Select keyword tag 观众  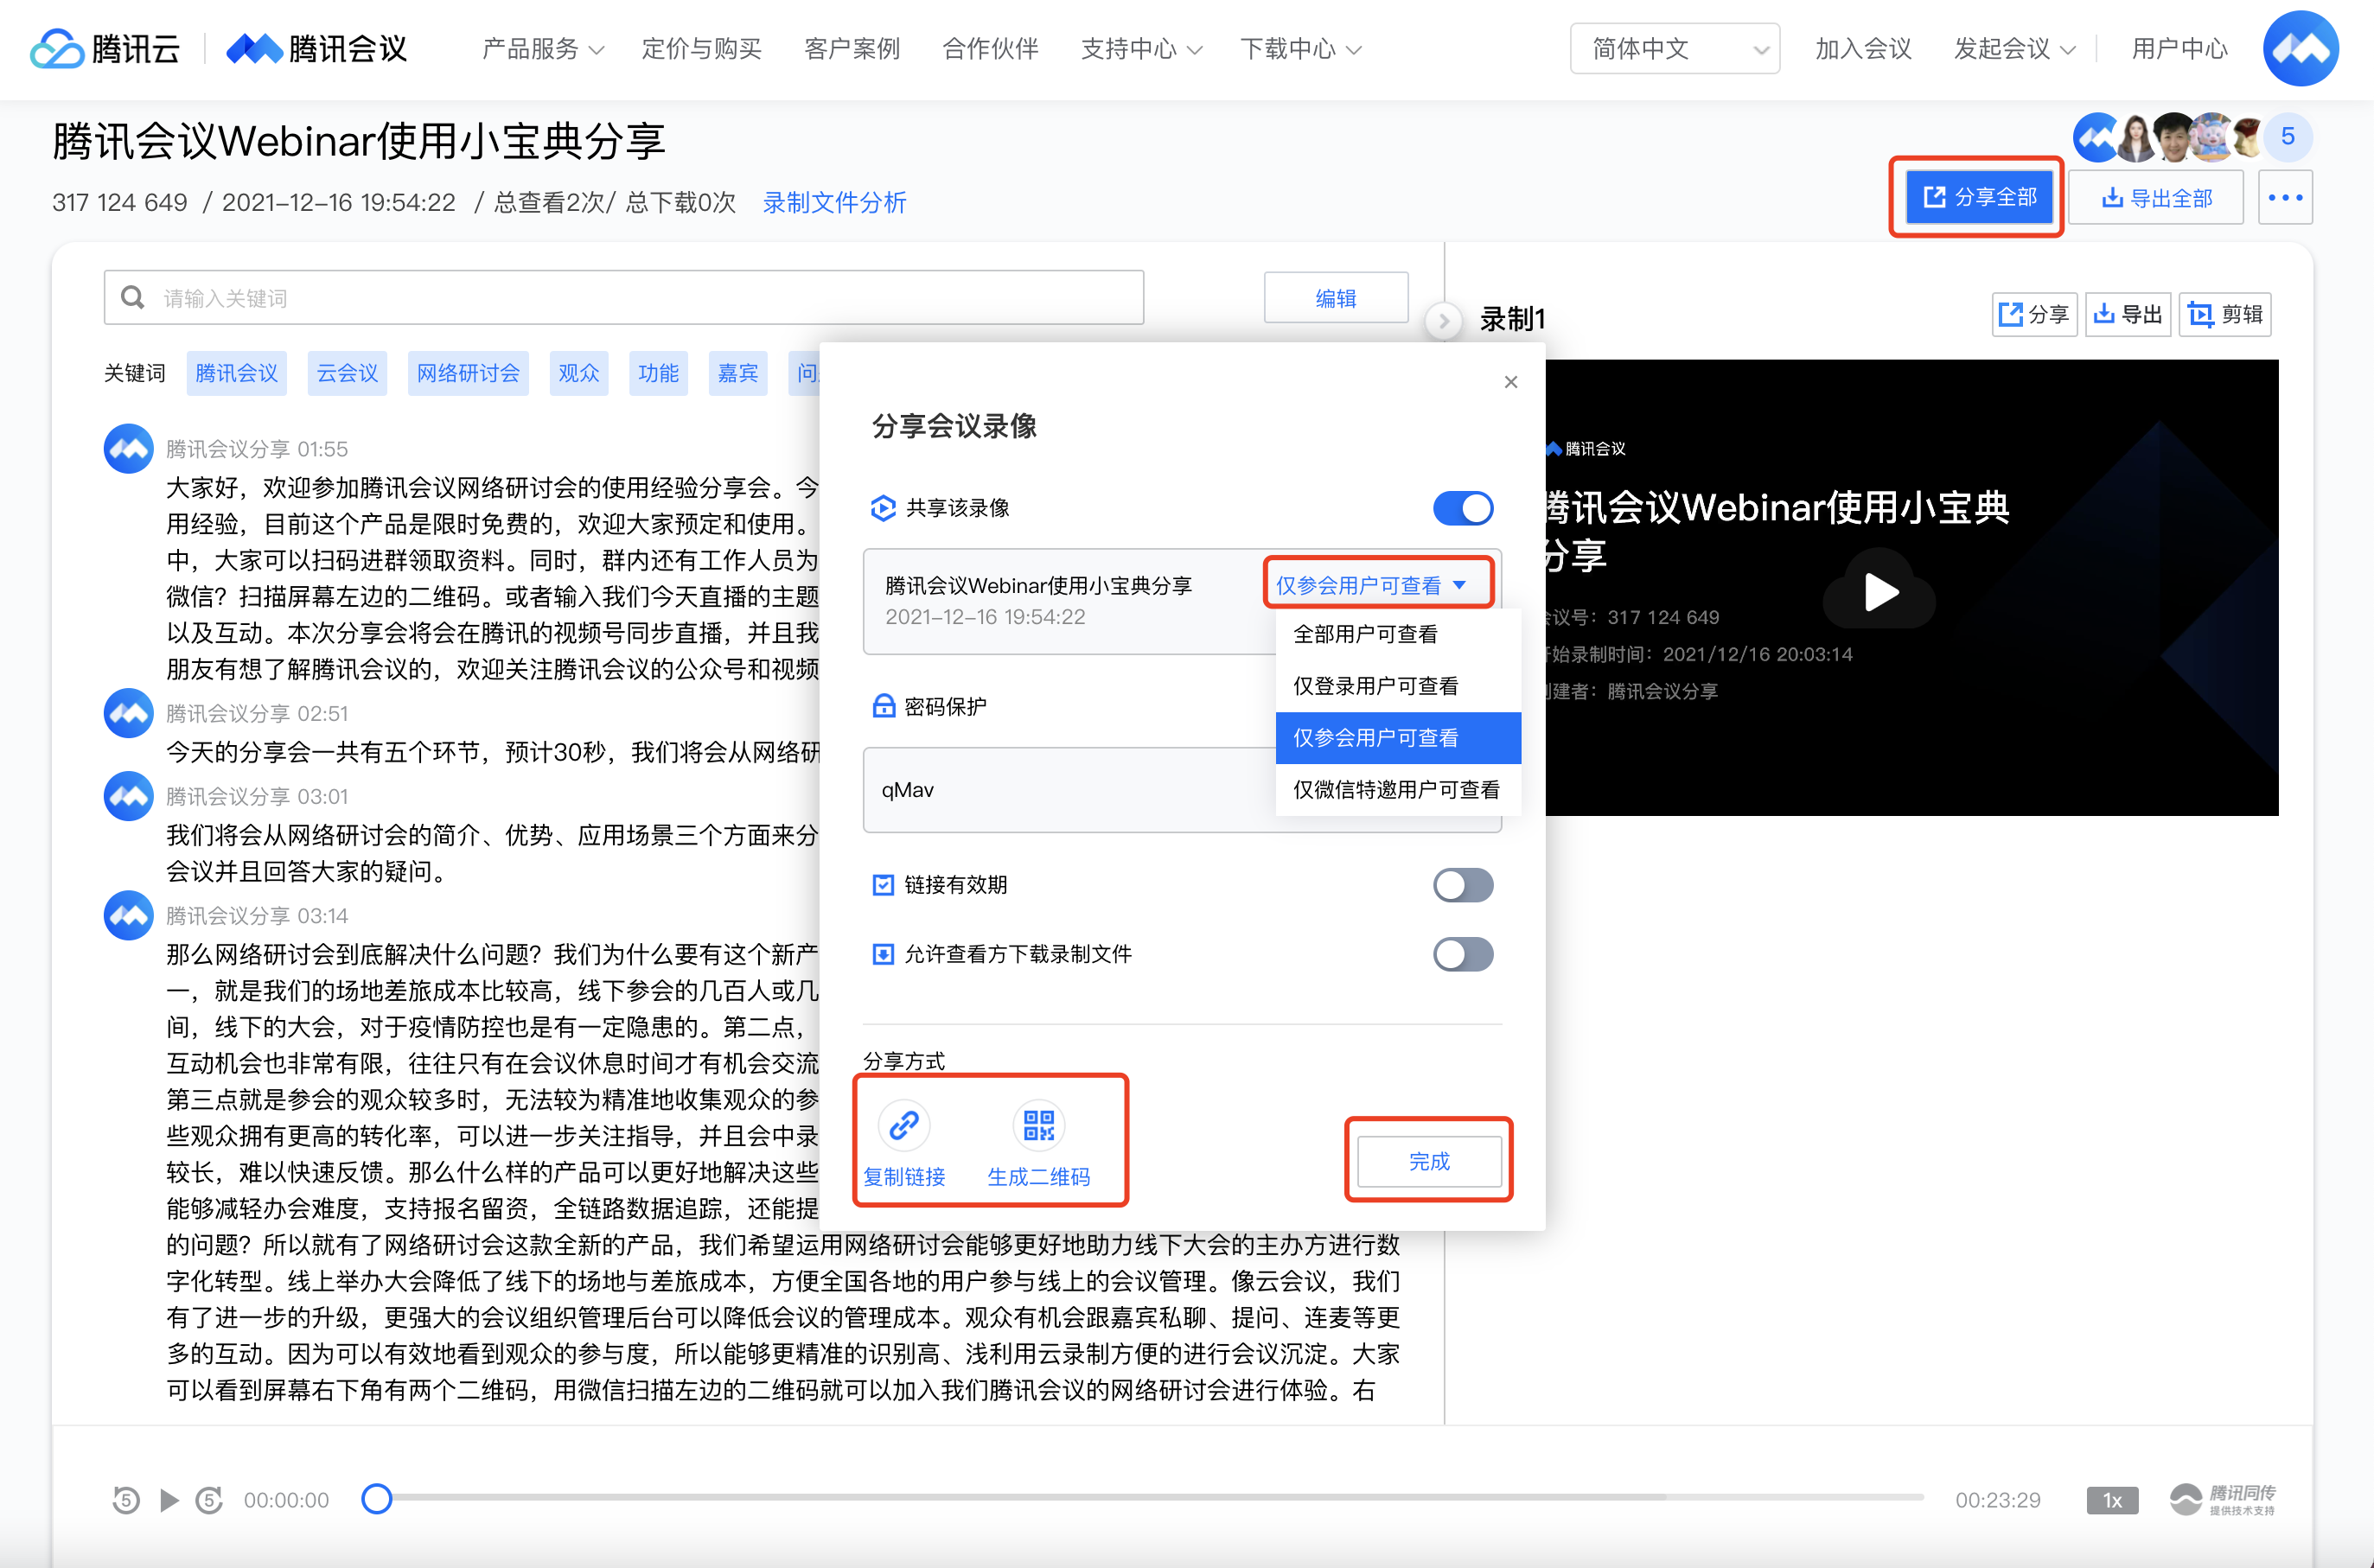pos(579,373)
